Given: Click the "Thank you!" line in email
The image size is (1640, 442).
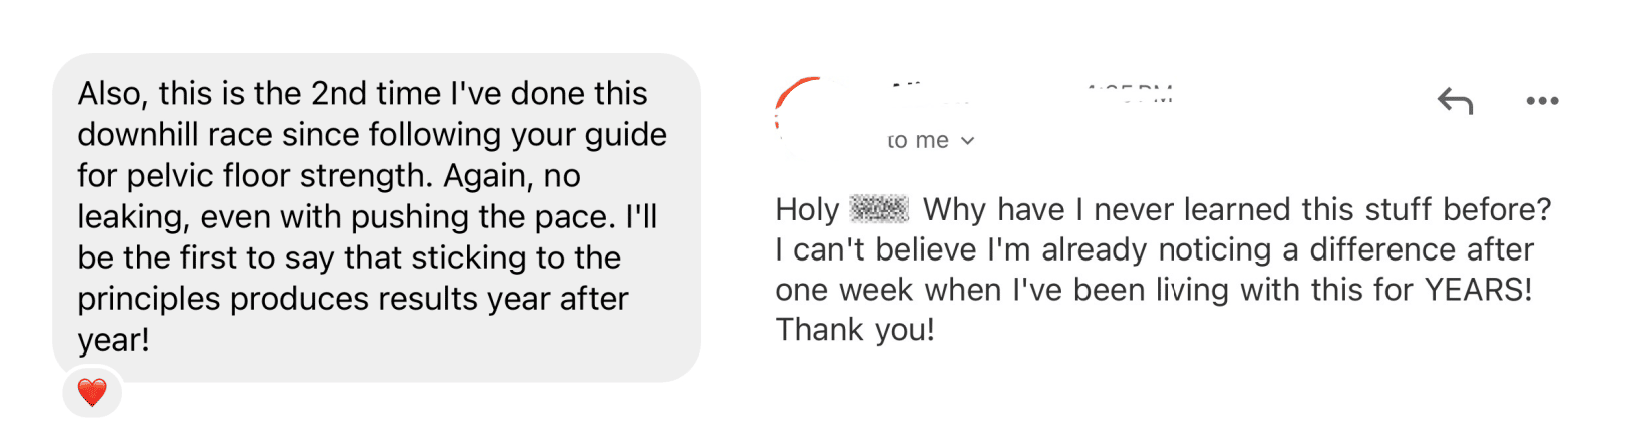Looking at the screenshot, I should (x=855, y=329).
